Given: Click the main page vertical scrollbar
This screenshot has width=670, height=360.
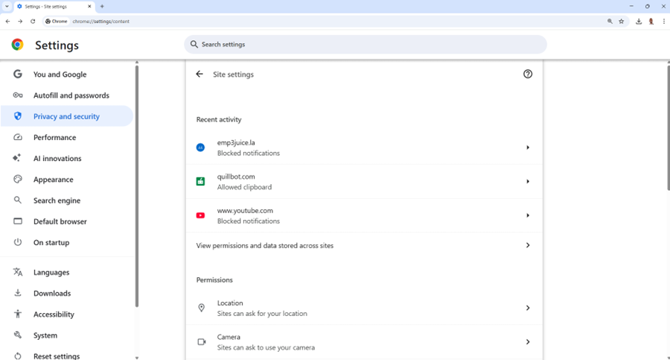Looking at the screenshot, I should (668, 128).
